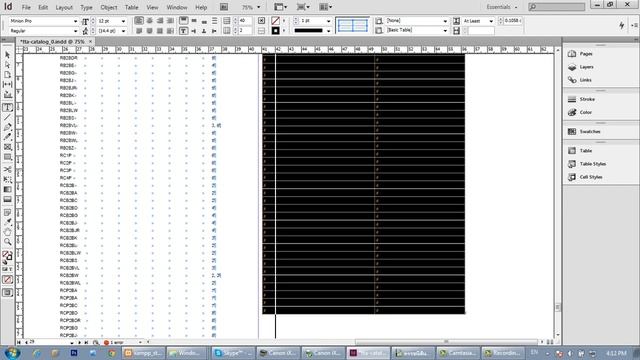
Task: Select the Zoom magnifier tool
Action: click(7, 242)
